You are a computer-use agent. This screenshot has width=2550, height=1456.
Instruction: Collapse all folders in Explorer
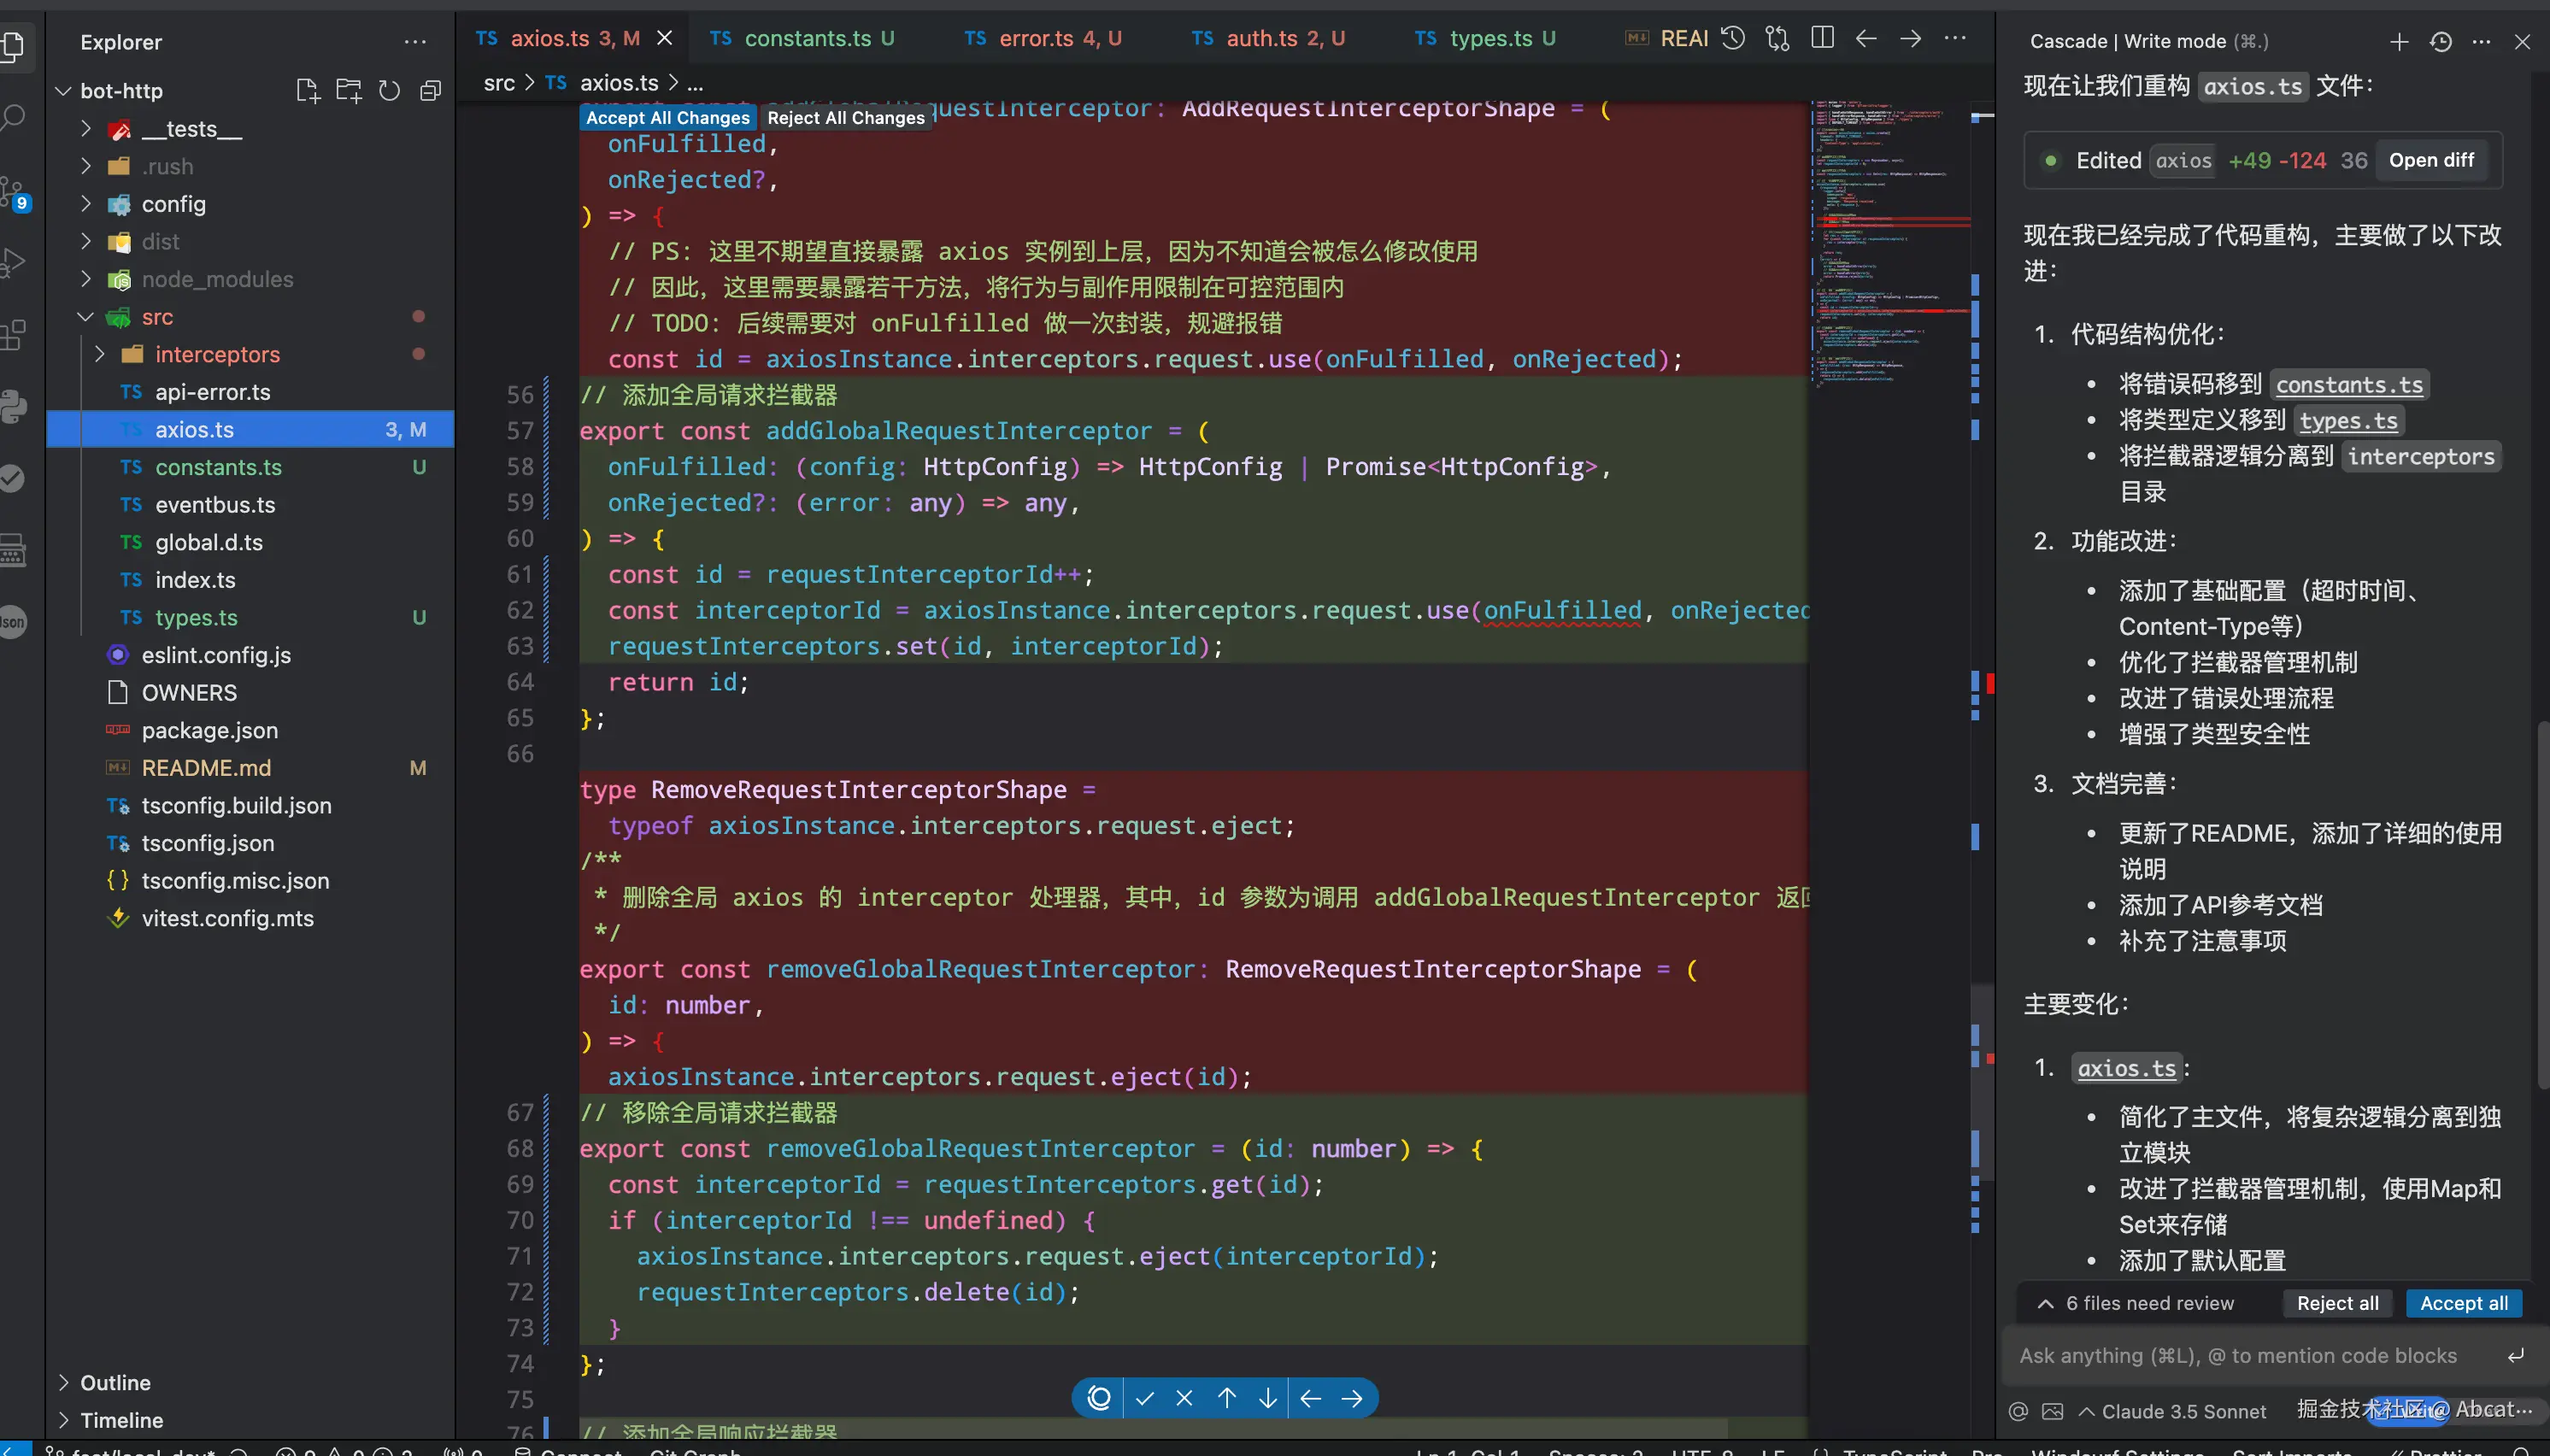[x=430, y=91]
